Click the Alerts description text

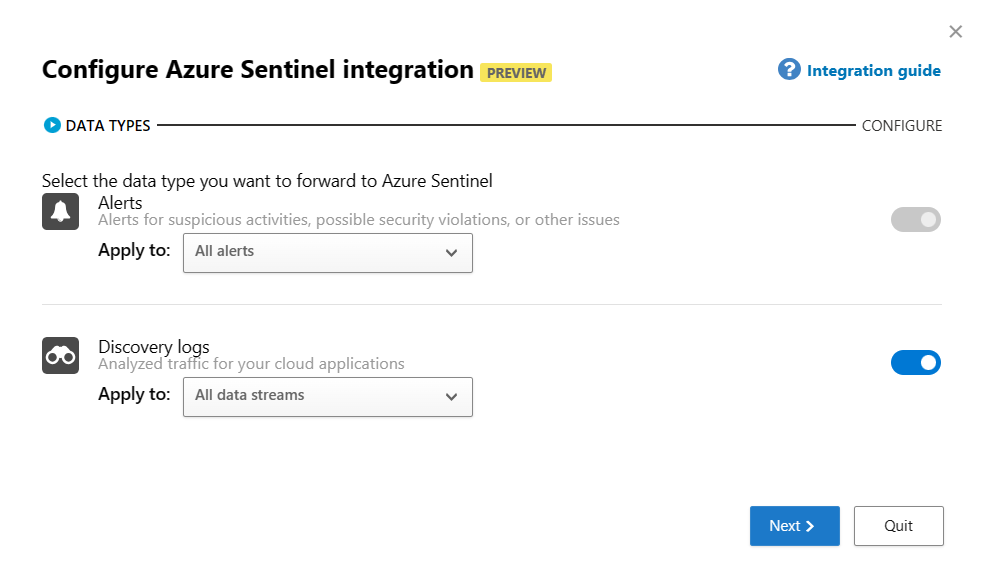pyautogui.click(x=359, y=220)
